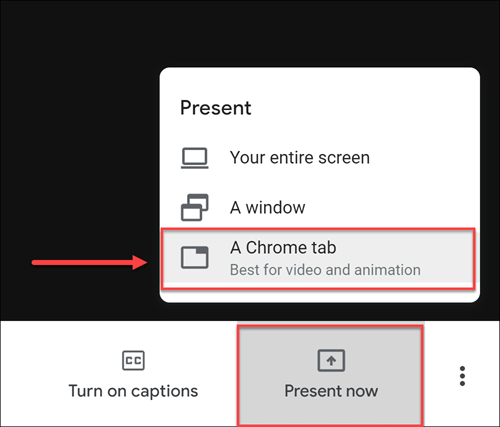Click the Present now upload-arrow icon

pyautogui.click(x=331, y=360)
